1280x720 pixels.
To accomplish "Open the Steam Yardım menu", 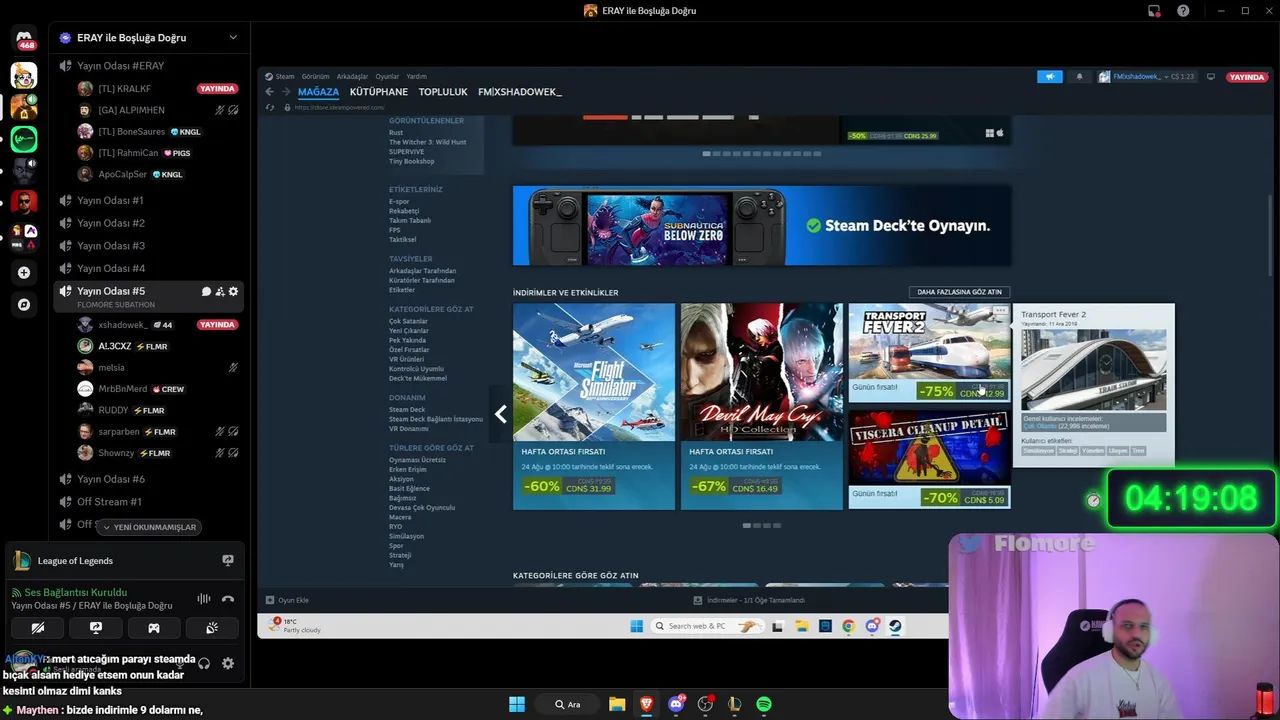I will 416,77.
